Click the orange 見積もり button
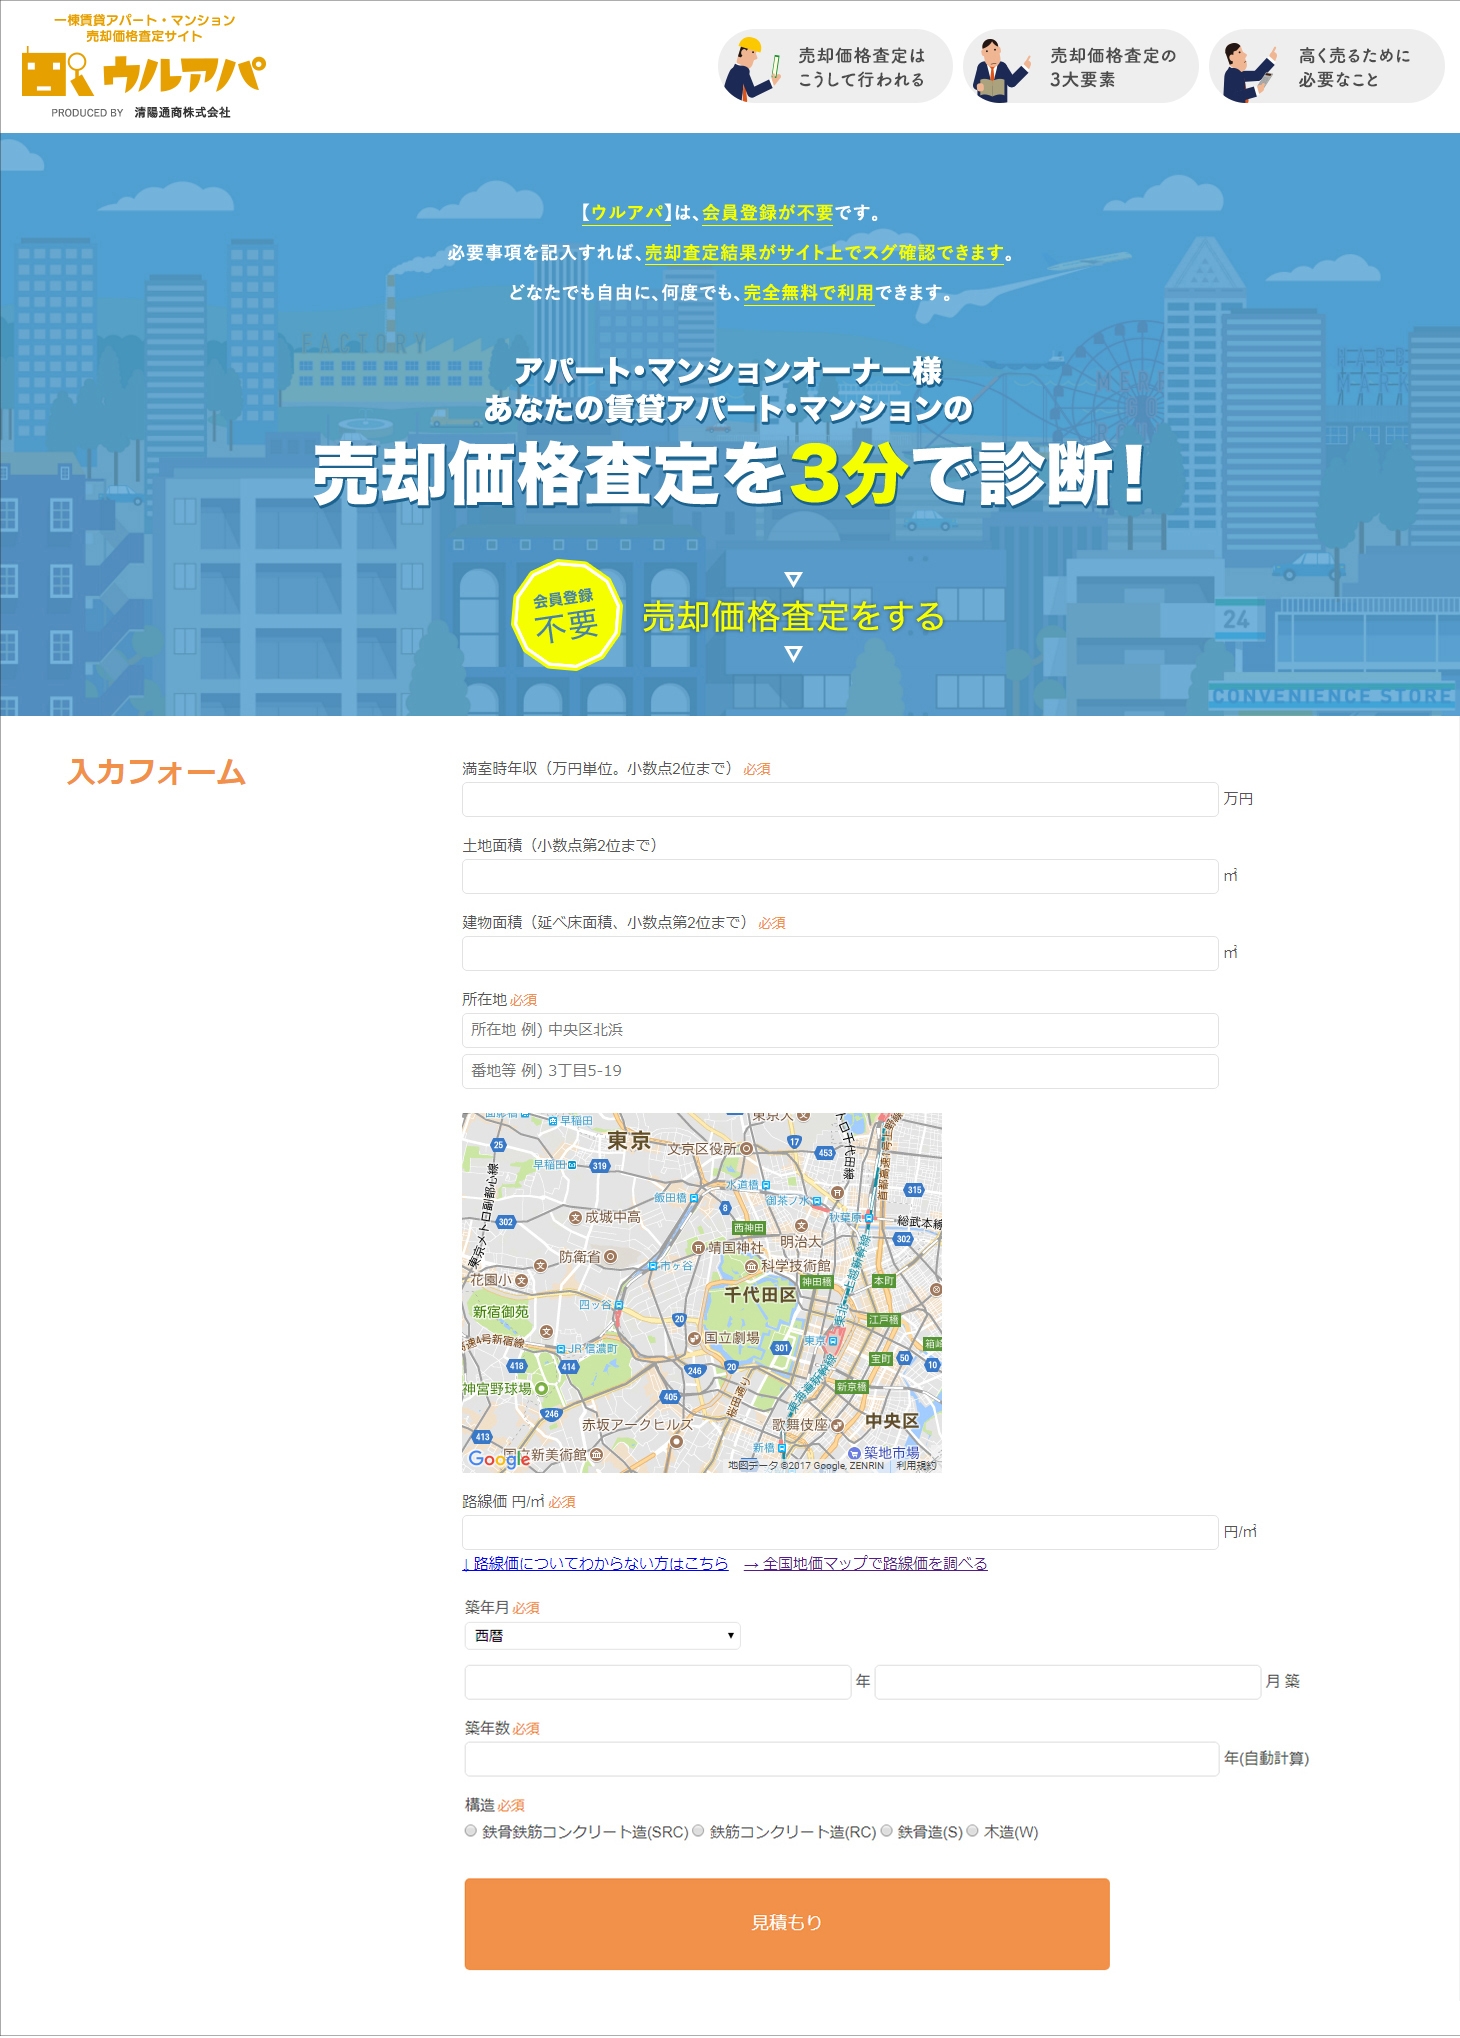The image size is (1460, 2038). pyautogui.click(x=787, y=1924)
